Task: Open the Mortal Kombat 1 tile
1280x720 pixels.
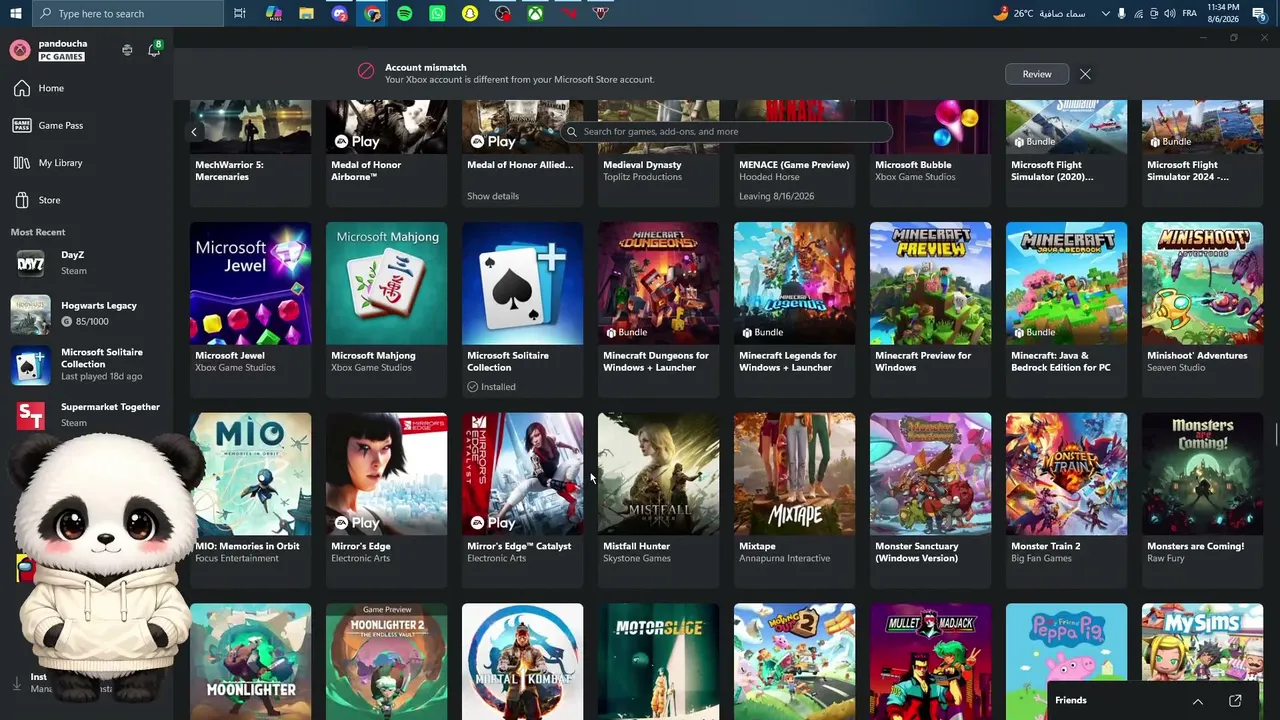Action: pyautogui.click(x=522, y=661)
